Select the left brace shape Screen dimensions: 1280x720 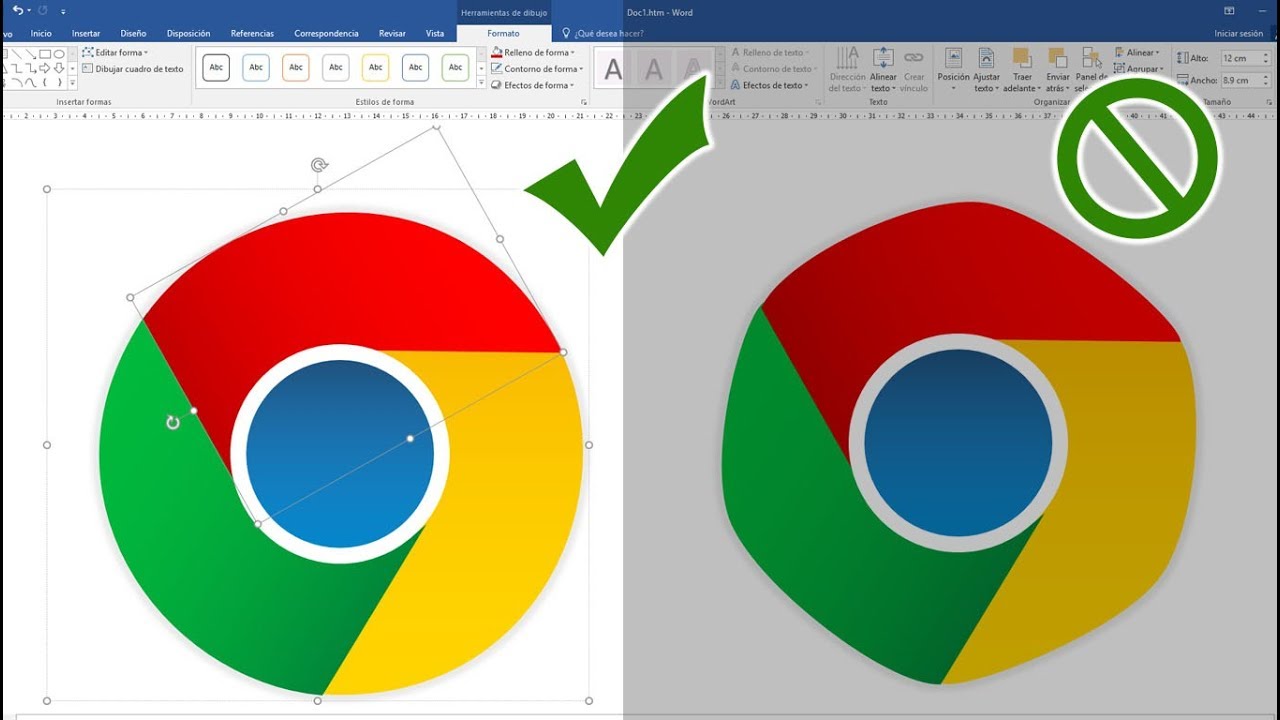click(x=45, y=82)
